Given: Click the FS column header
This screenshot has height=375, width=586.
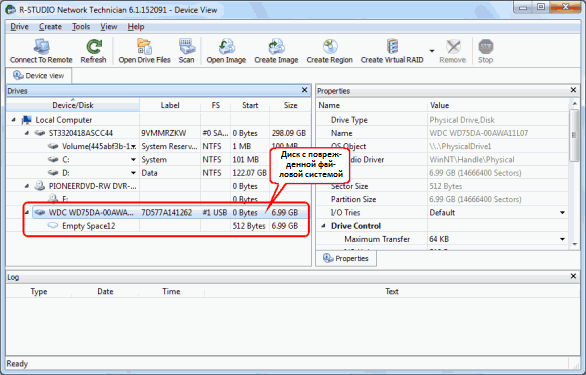Looking at the screenshot, I should [216, 105].
